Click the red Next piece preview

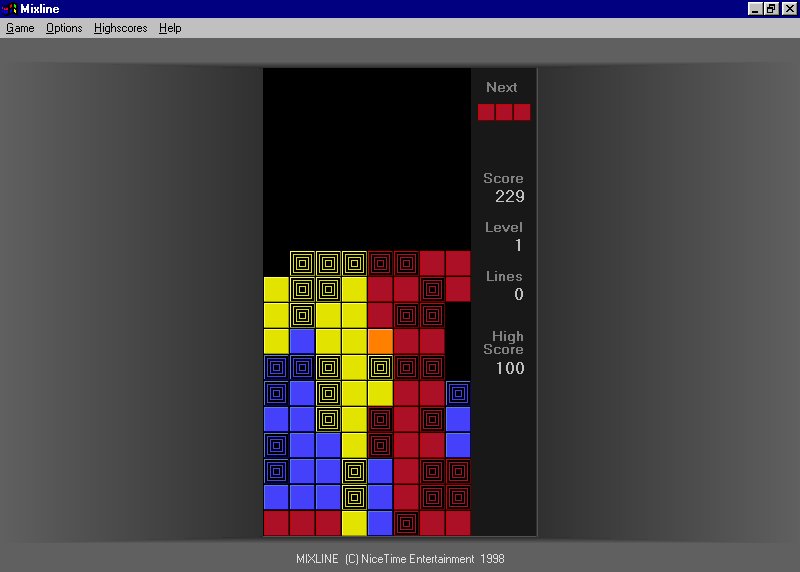[504, 112]
